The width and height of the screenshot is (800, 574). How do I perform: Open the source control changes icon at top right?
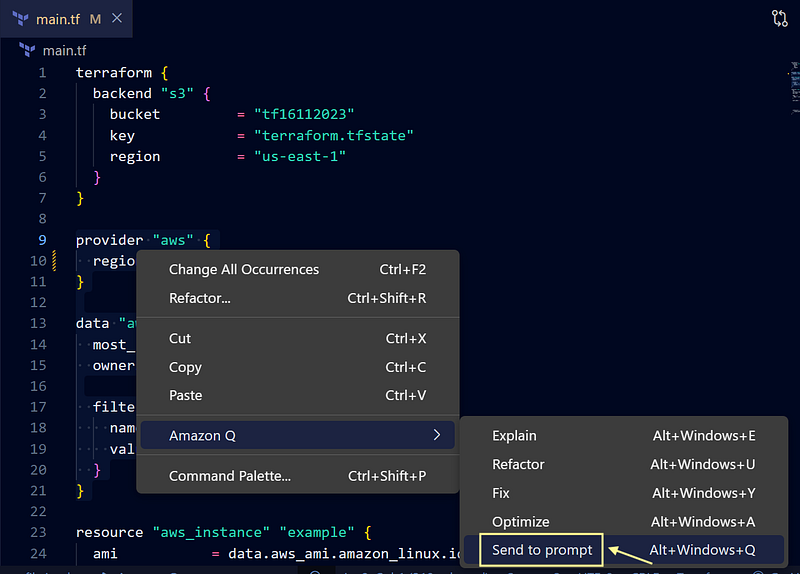click(780, 18)
